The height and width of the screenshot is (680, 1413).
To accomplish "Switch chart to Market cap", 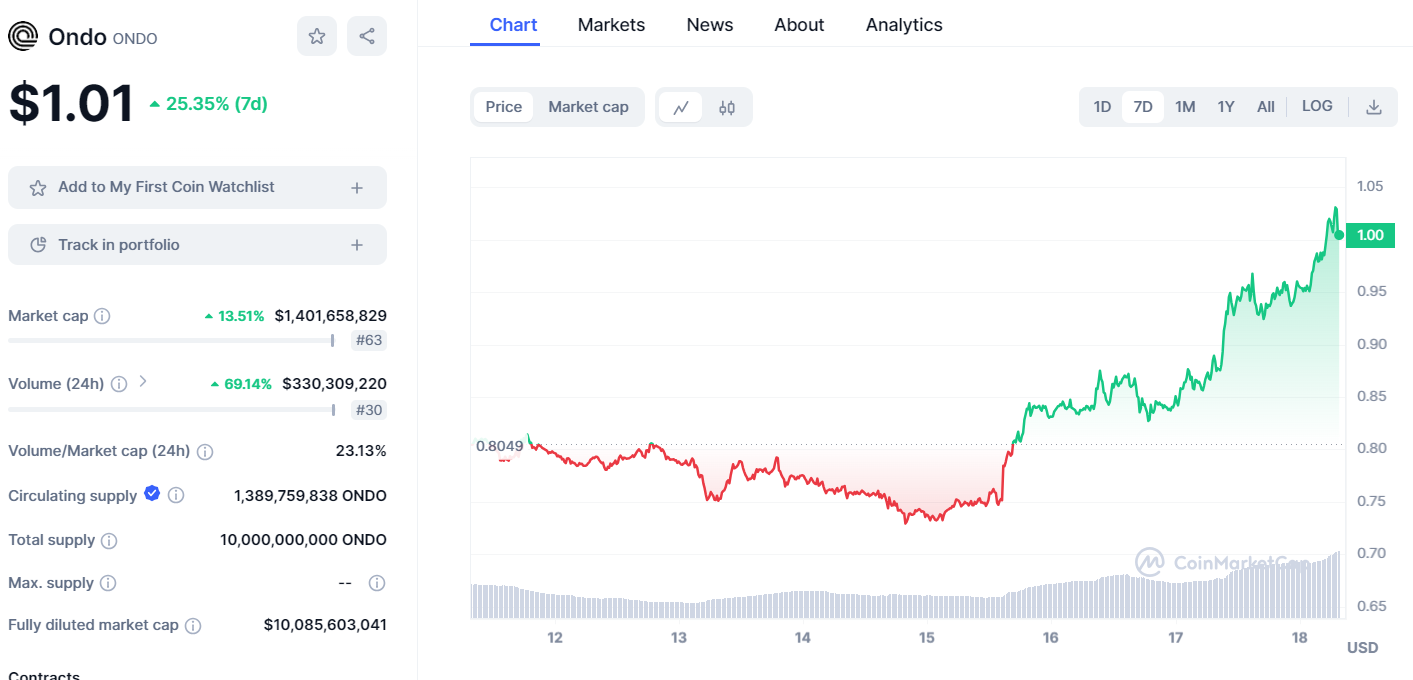I will (x=589, y=107).
